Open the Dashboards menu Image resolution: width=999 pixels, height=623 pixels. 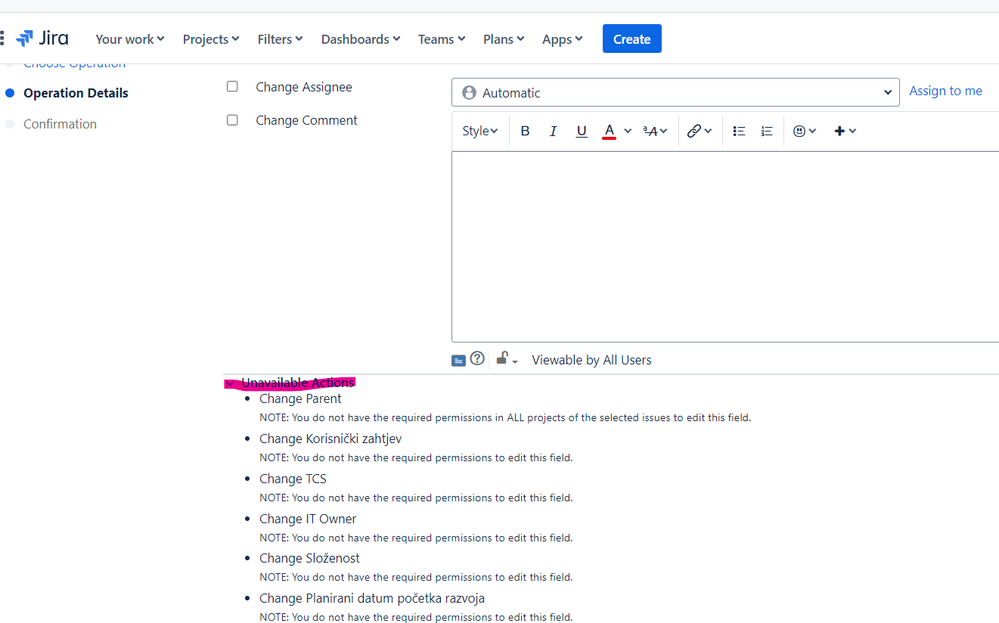pyautogui.click(x=361, y=39)
